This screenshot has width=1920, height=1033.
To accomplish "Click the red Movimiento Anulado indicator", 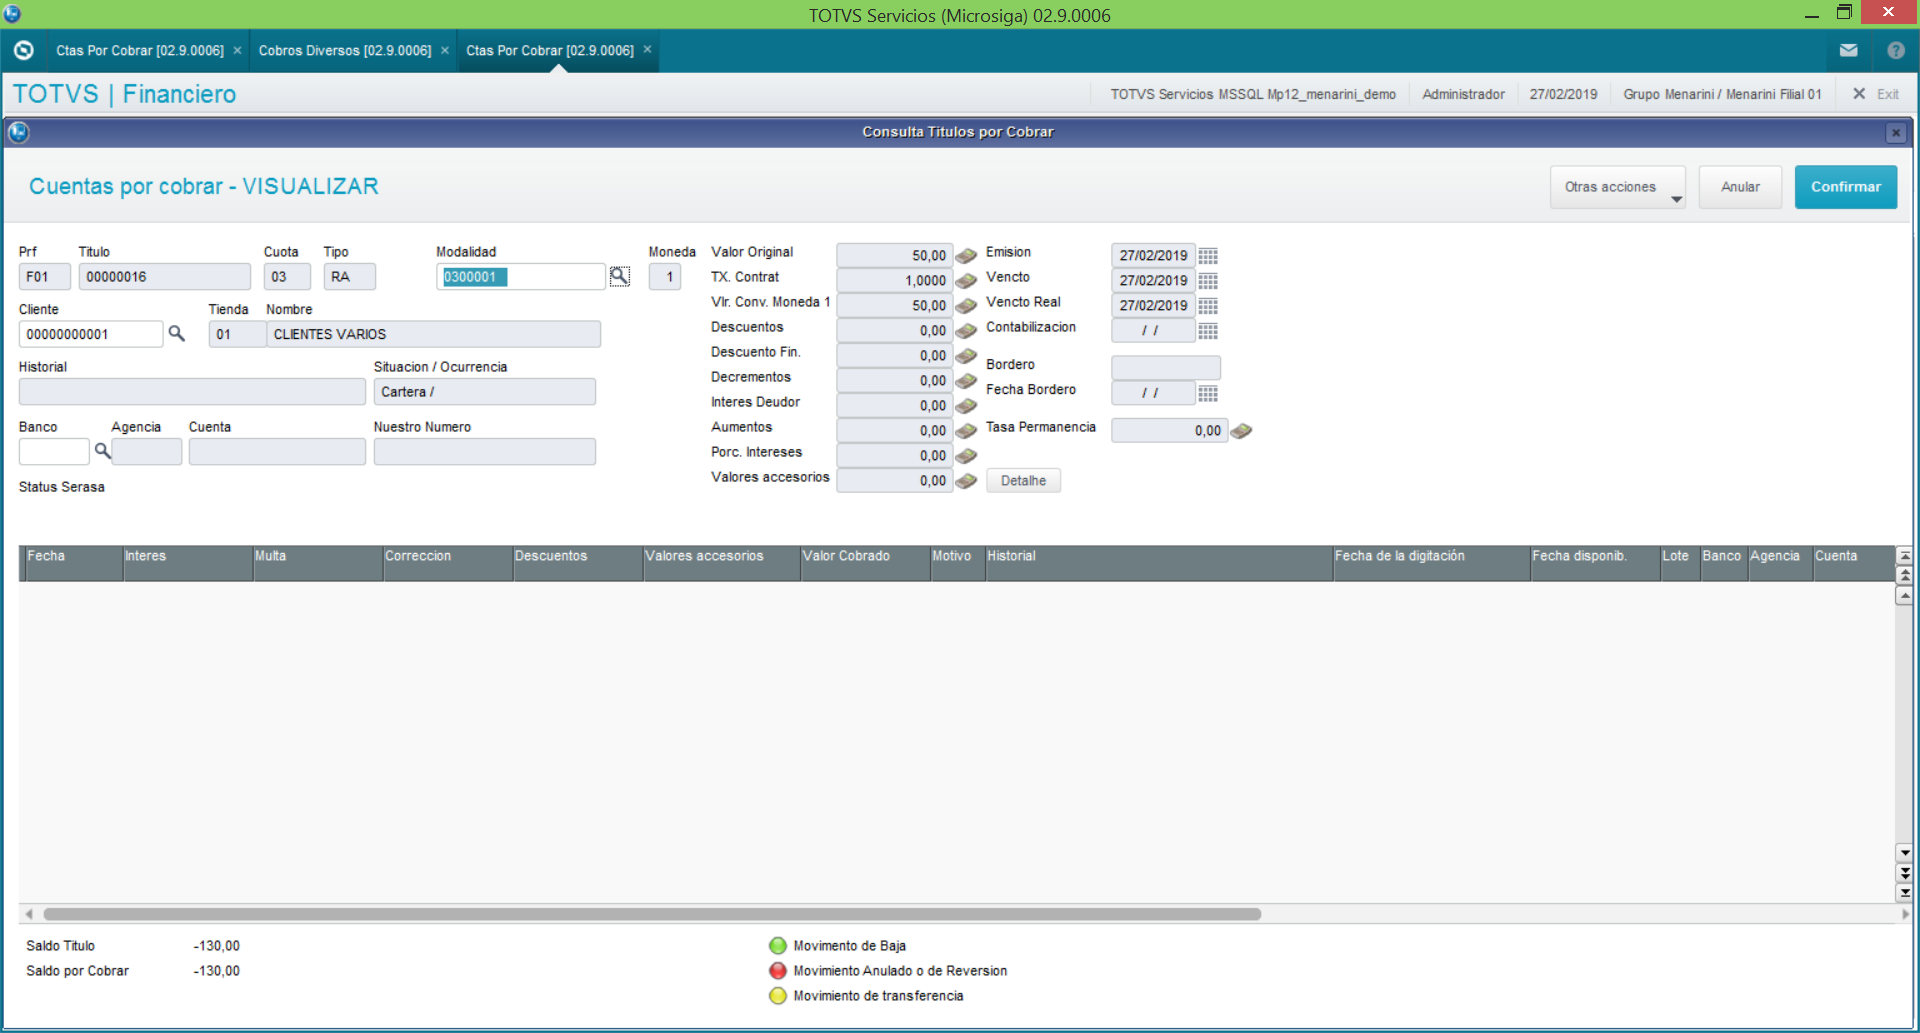I will (778, 971).
